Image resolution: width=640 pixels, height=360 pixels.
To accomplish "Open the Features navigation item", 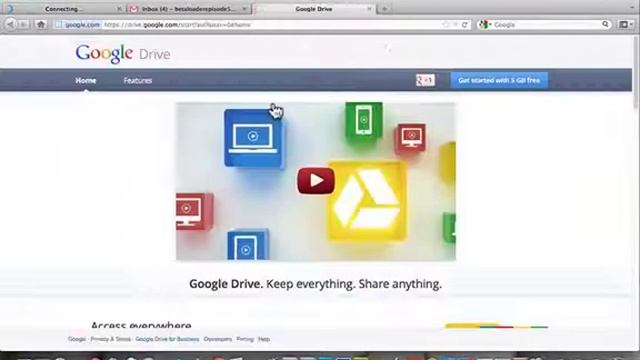I will 138,80.
